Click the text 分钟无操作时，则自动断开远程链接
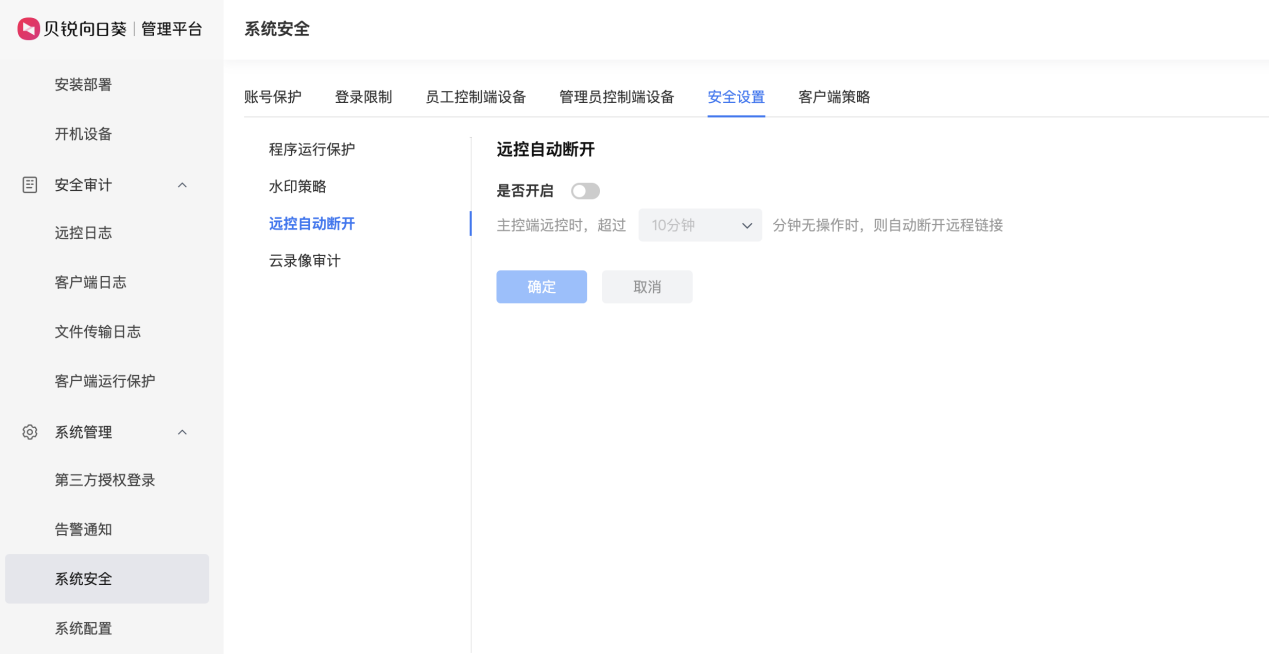Viewport: 1269px width, 654px height. [888, 225]
